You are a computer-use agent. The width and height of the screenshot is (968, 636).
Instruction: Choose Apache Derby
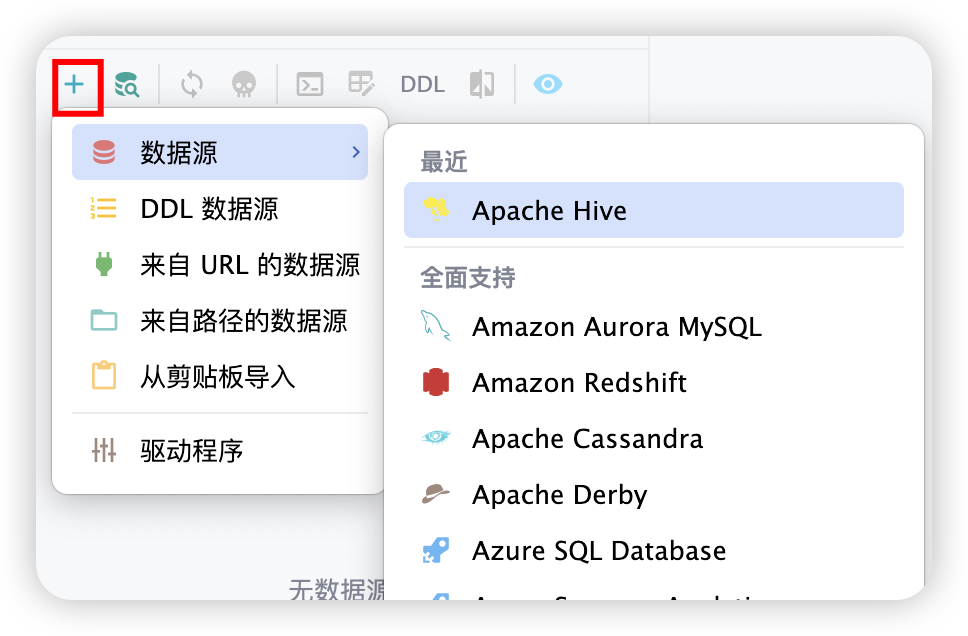click(654, 495)
